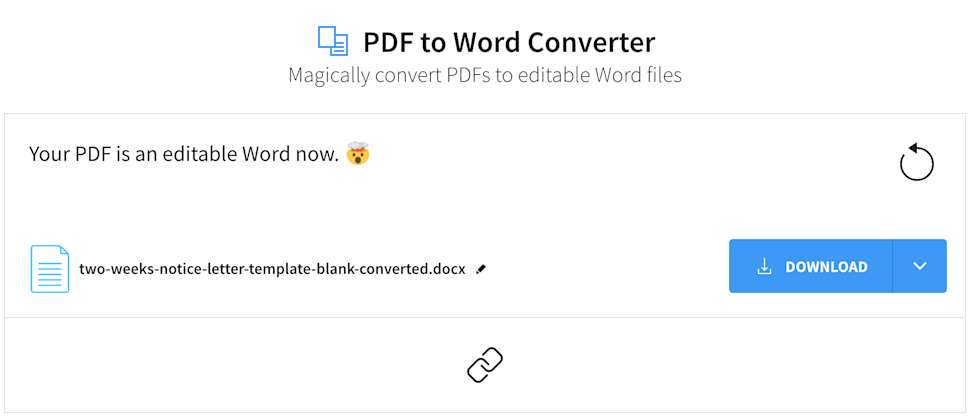This screenshot has width=971, height=419.
Task: Select the two-weeks-notice-letter converted.docx file name
Action: [x=272, y=269]
